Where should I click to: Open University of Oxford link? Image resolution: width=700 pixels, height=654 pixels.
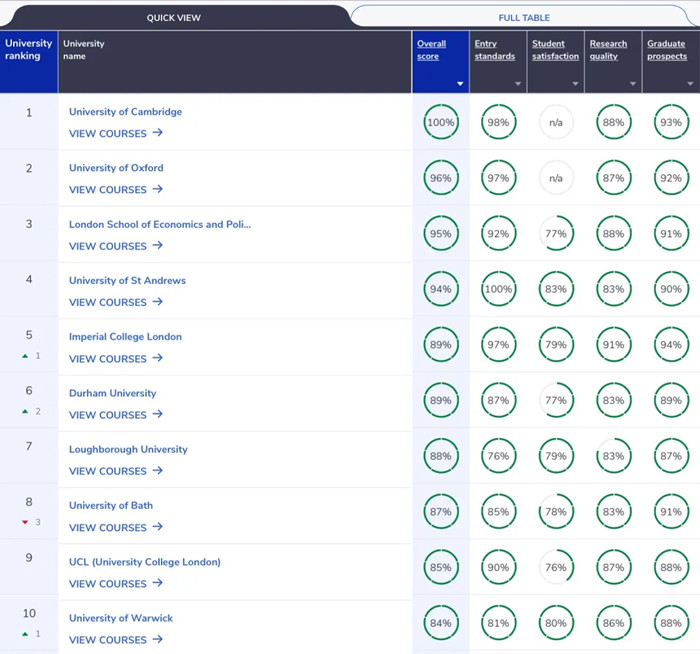tap(116, 168)
